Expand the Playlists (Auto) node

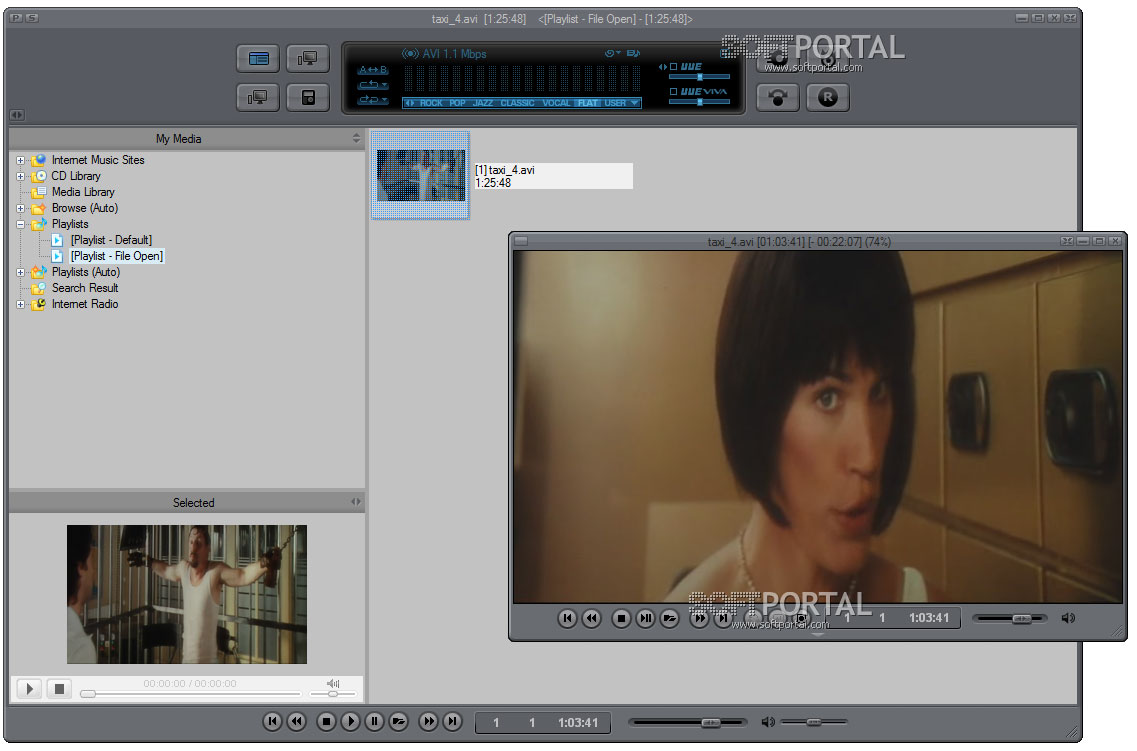tap(20, 273)
